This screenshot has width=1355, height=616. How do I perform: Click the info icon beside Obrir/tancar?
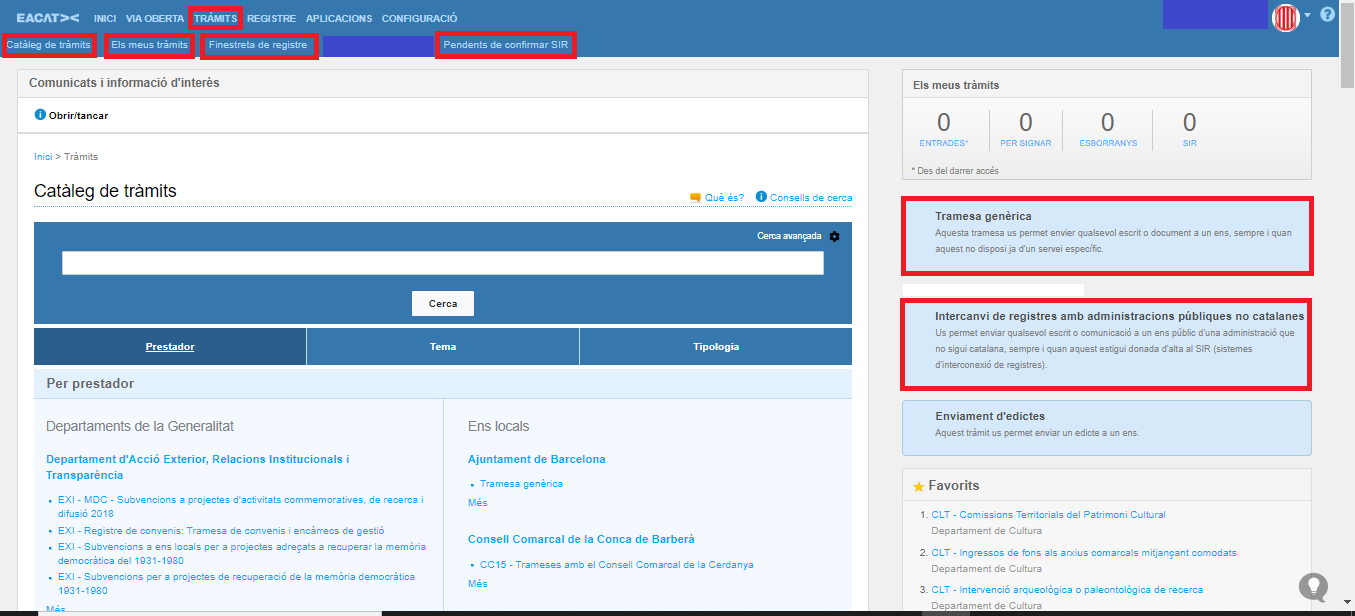pyautogui.click(x=40, y=115)
